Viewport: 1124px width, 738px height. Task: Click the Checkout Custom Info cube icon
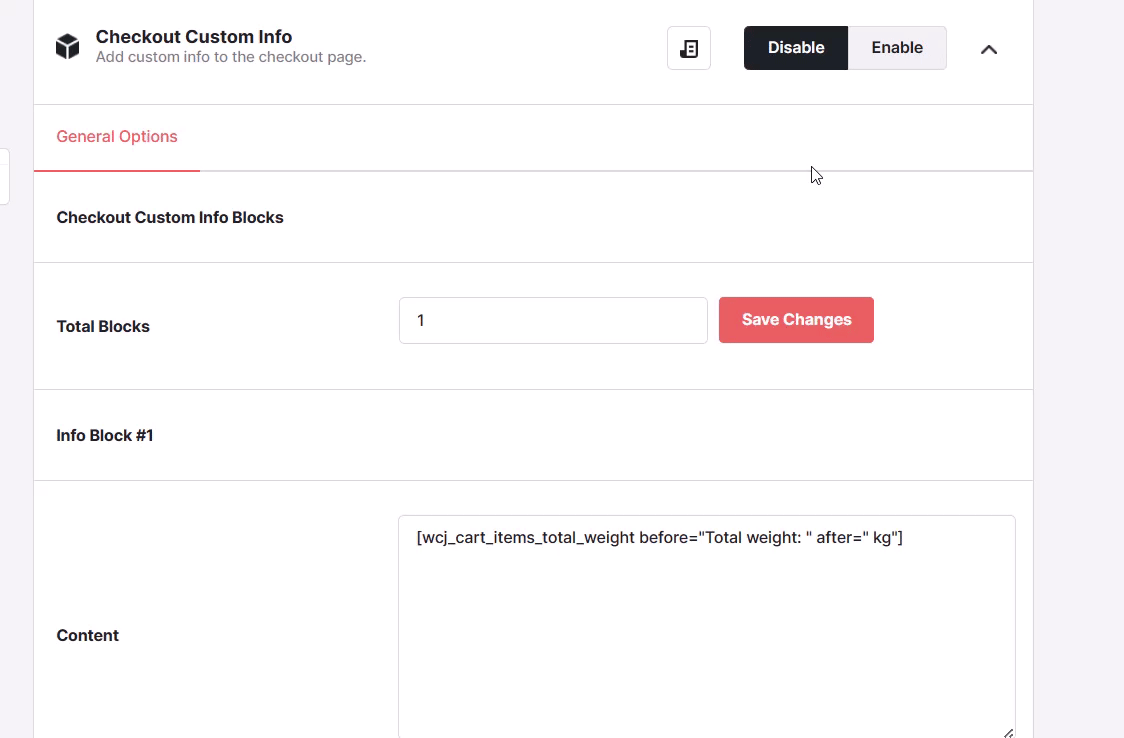[67, 47]
